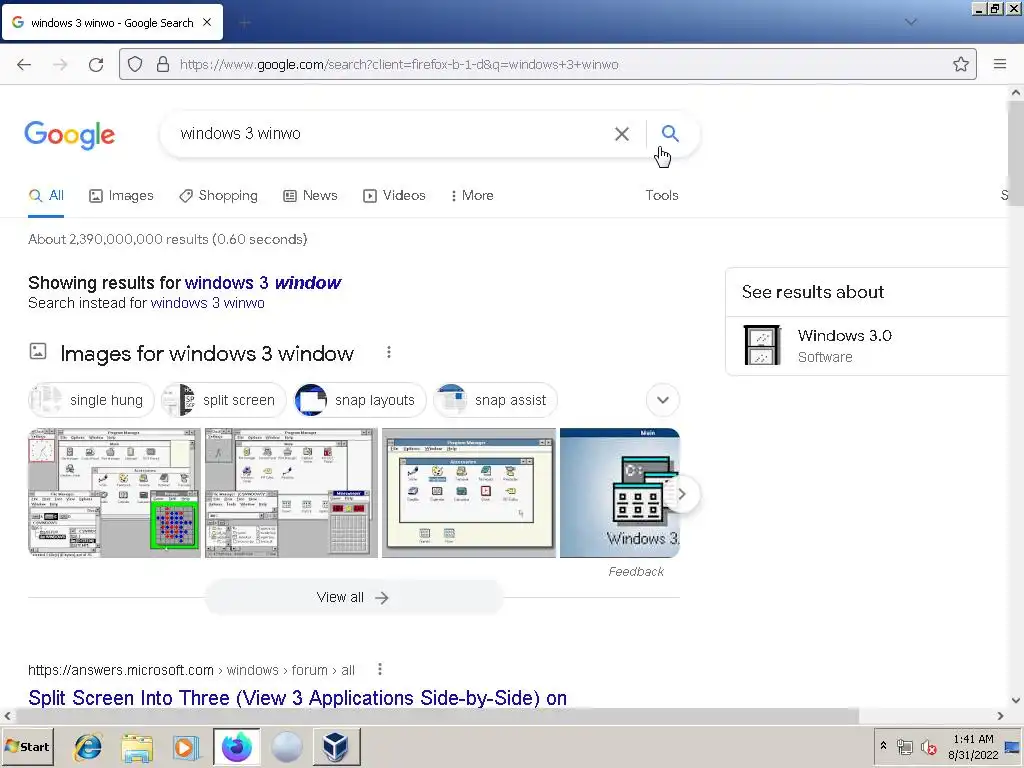Image resolution: width=1024 pixels, height=768 pixels.
Task: Advance image carousel with the right arrow
Action: [682, 494]
